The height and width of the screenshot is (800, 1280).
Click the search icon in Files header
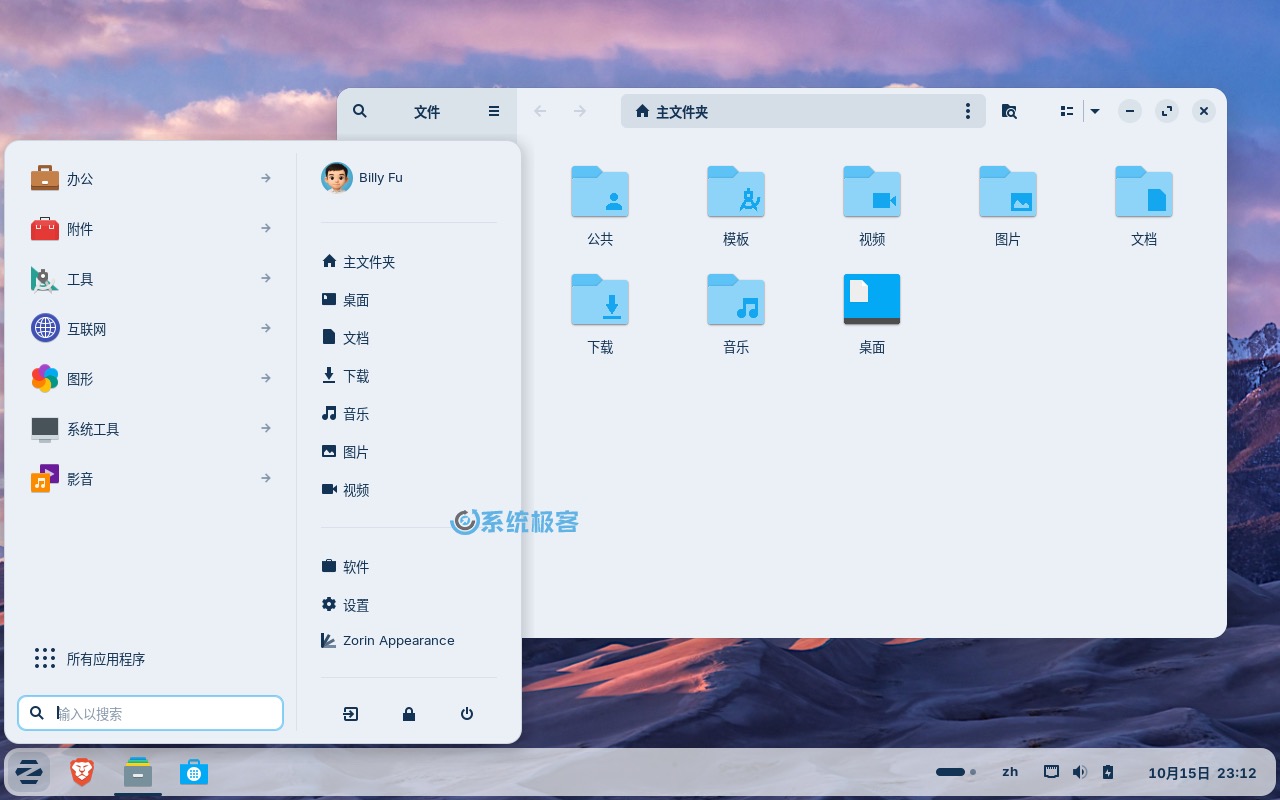coord(360,112)
